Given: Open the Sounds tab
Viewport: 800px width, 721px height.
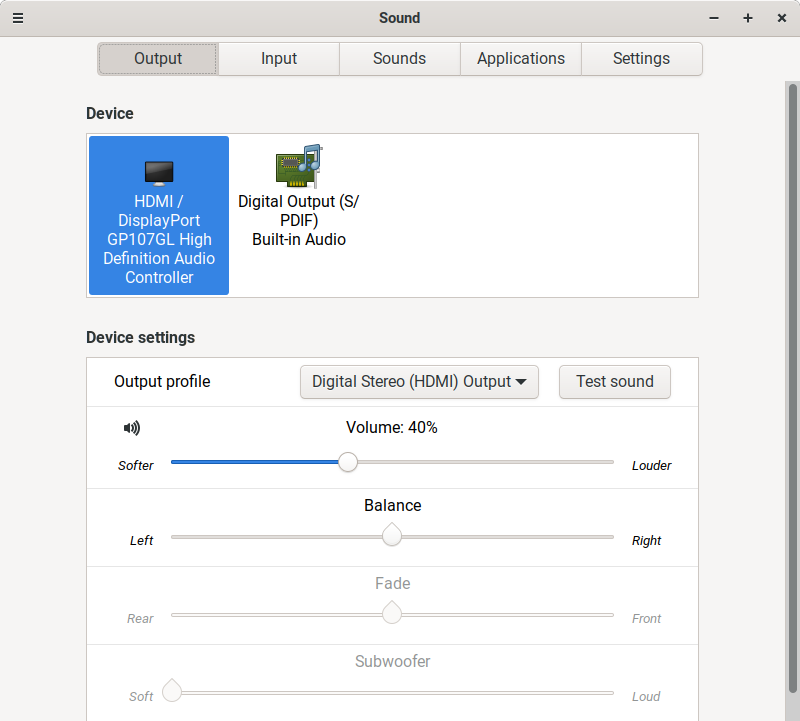Looking at the screenshot, I should (x=399, y=59).
